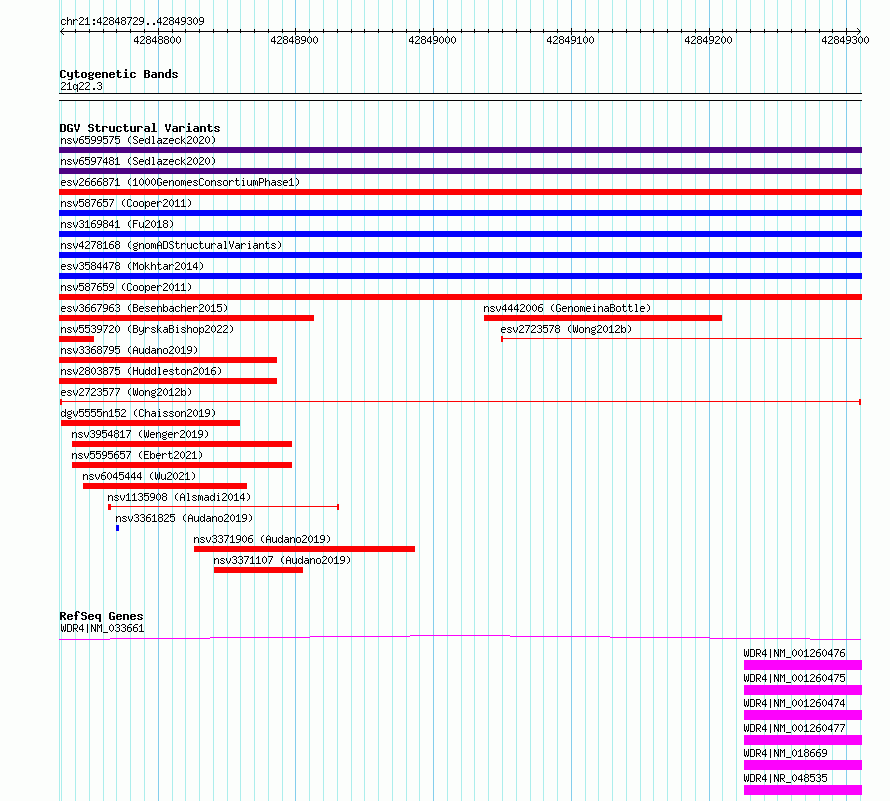890x801 pixels.
Task: Open the WDR4|NM_001260477 gene label
Action: click(x=795, y=728)
